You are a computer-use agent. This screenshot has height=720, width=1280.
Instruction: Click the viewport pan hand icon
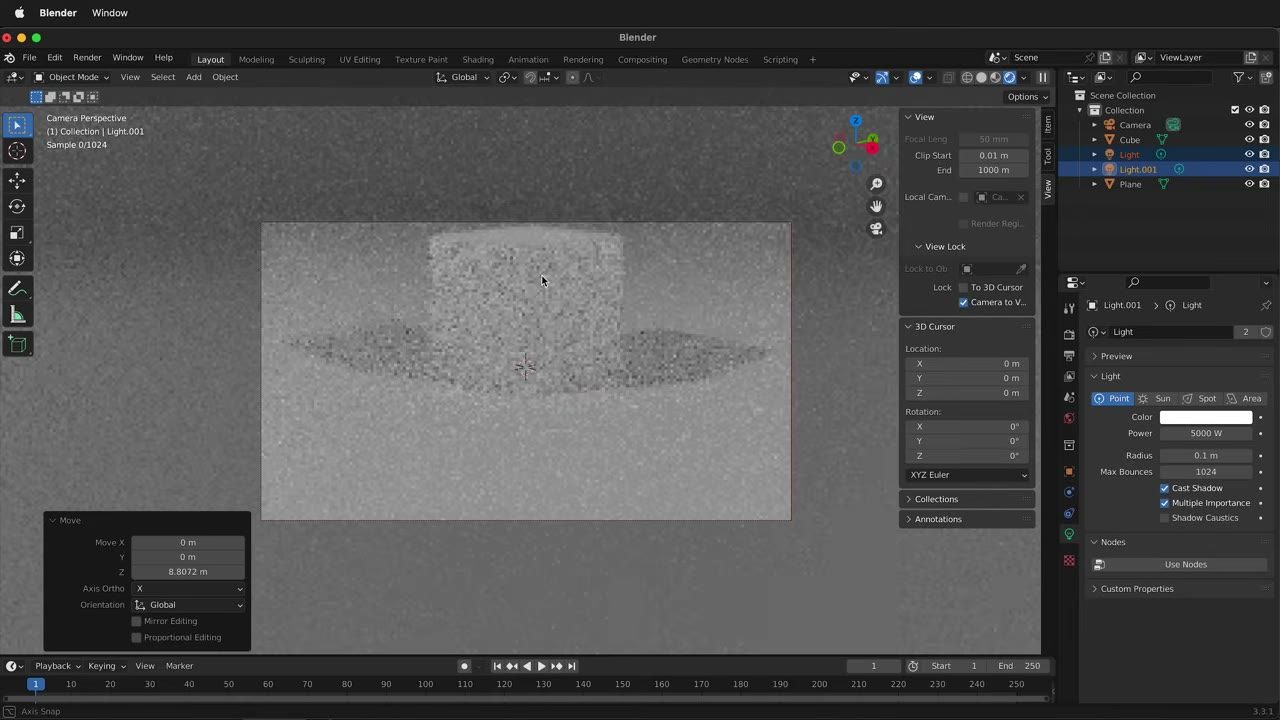[876, 206]
